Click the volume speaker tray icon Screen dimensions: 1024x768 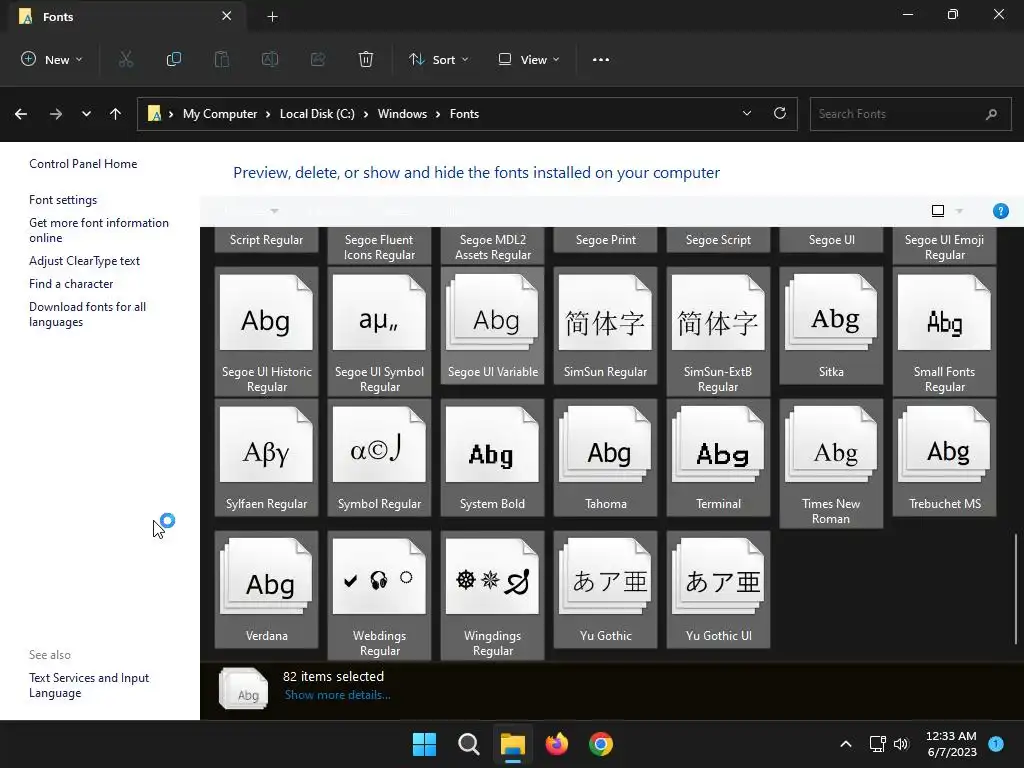tap(901, 744)
